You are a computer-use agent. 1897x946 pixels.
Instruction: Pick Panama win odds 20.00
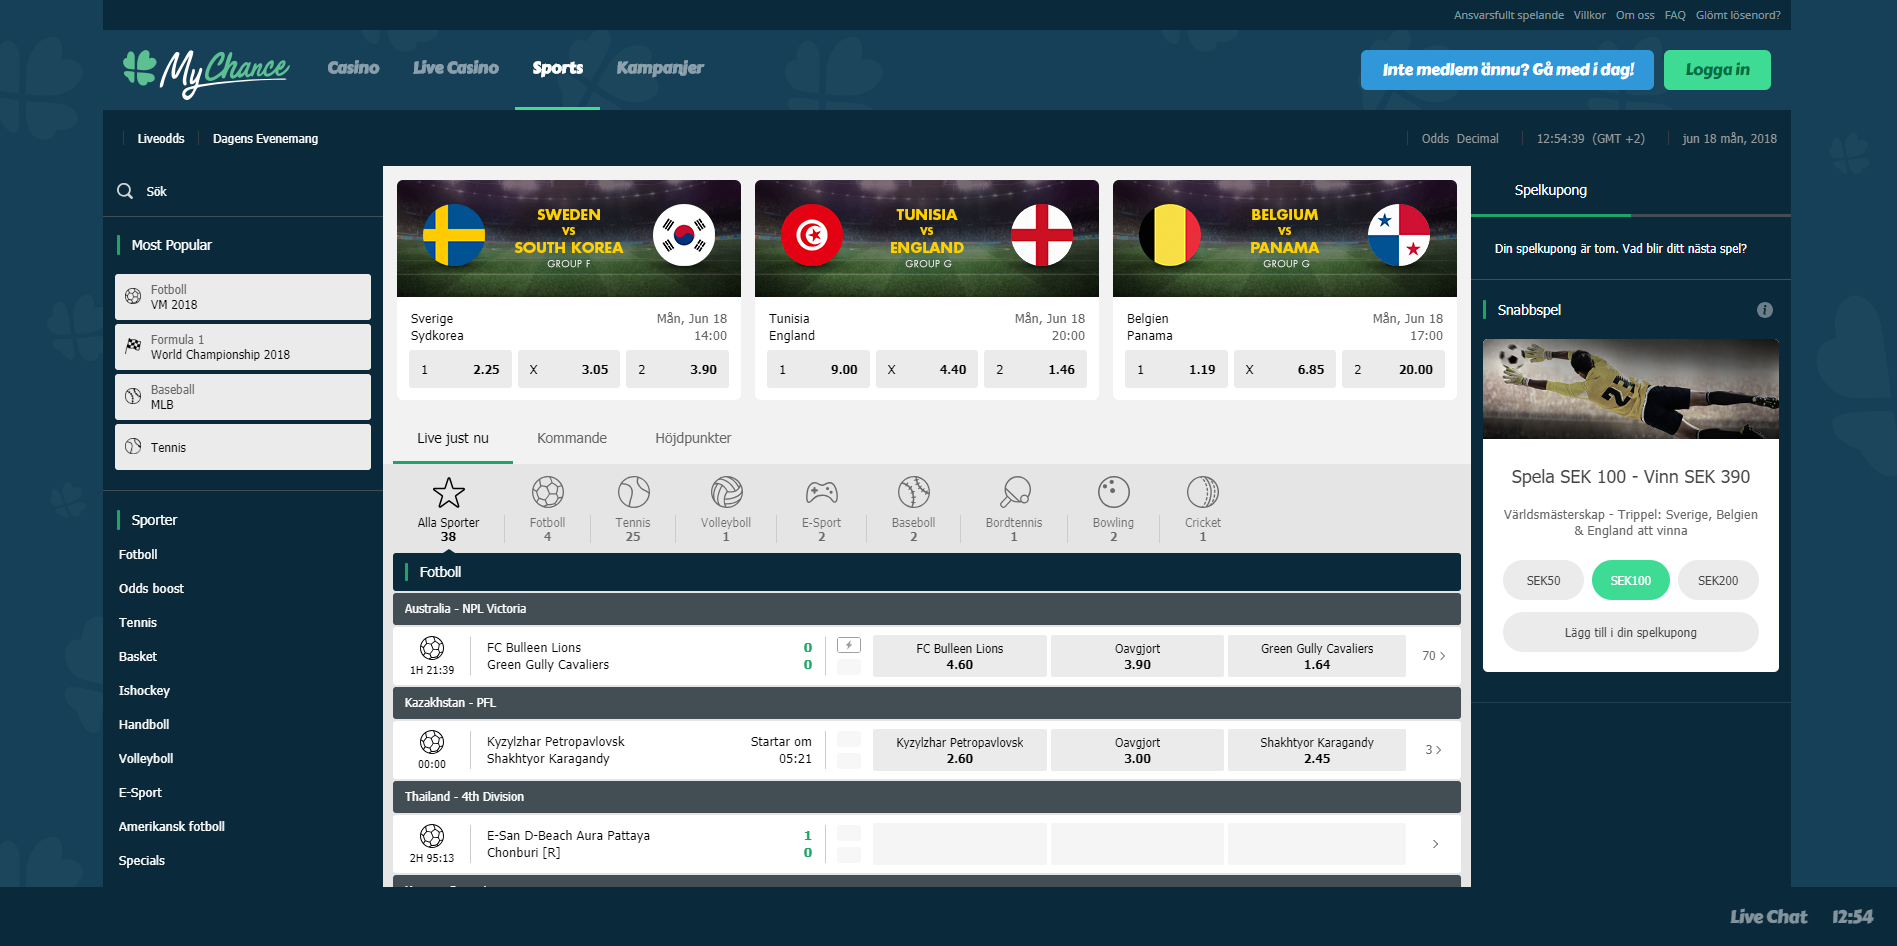[1393, 369]
